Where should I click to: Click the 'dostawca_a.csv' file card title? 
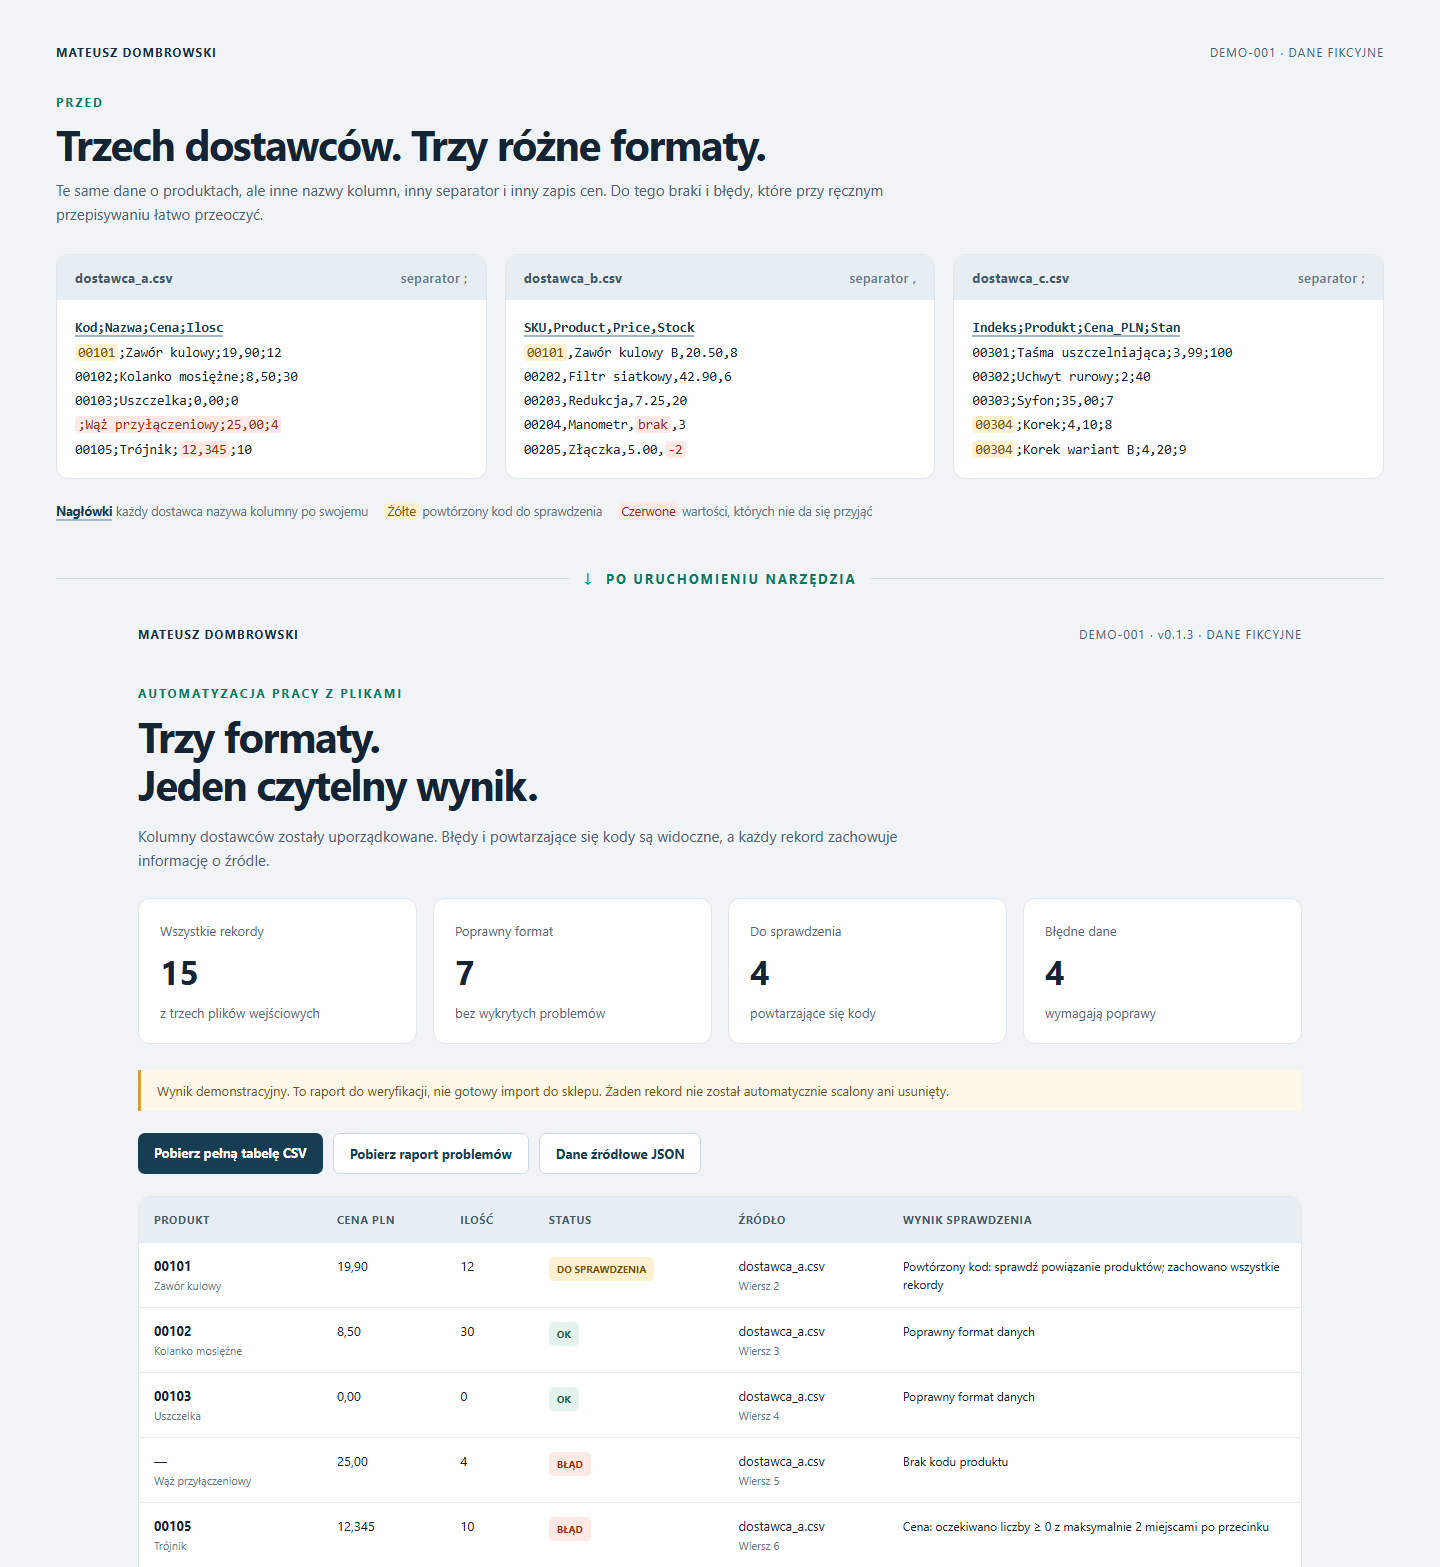click(x=124, y=279)
